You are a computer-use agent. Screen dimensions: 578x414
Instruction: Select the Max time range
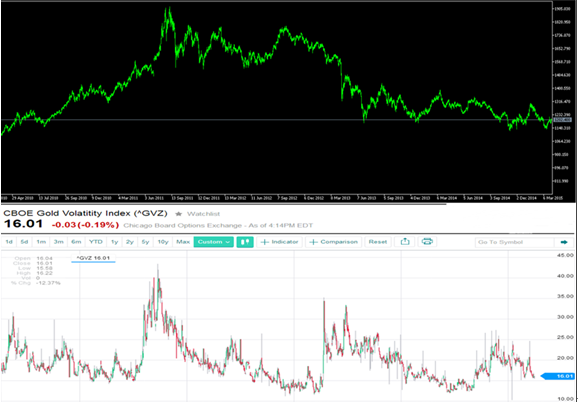coord(183,242)
